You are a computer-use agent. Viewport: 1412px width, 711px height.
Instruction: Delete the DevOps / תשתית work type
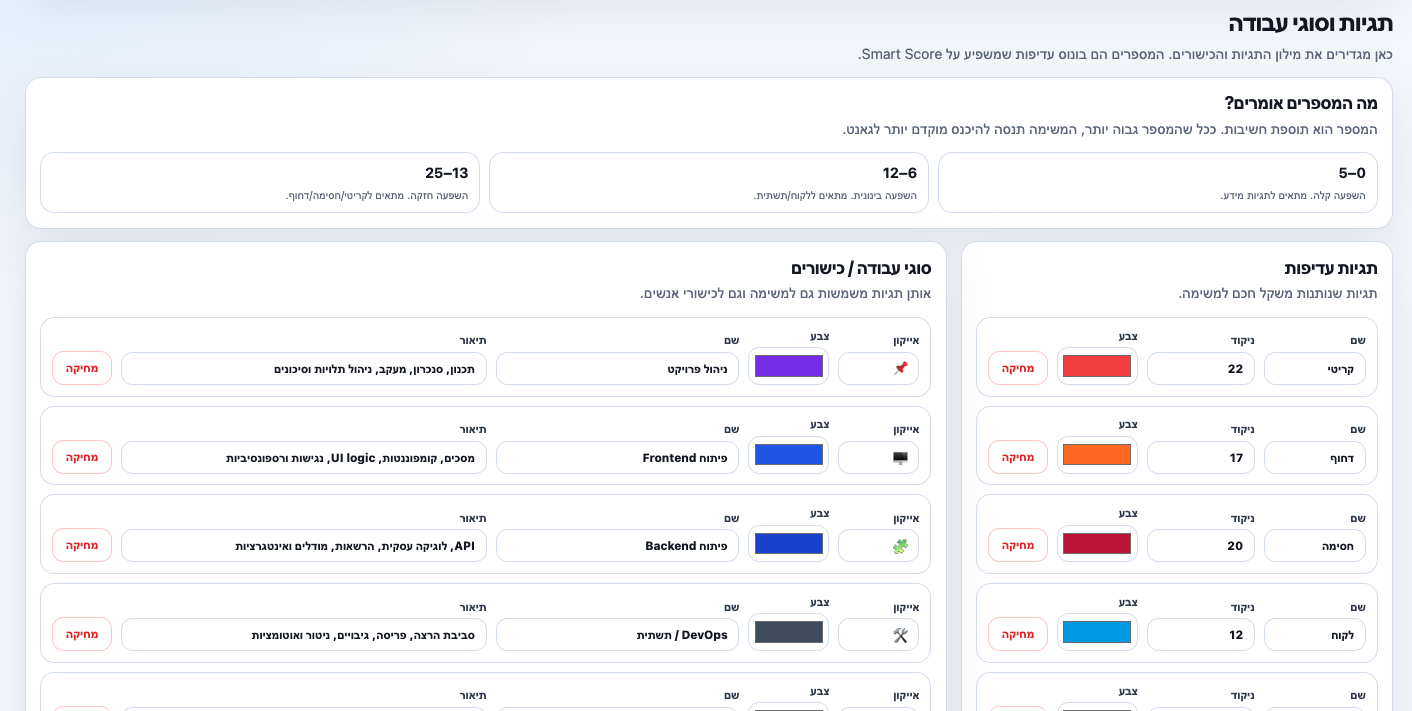(x=82, y=634)
